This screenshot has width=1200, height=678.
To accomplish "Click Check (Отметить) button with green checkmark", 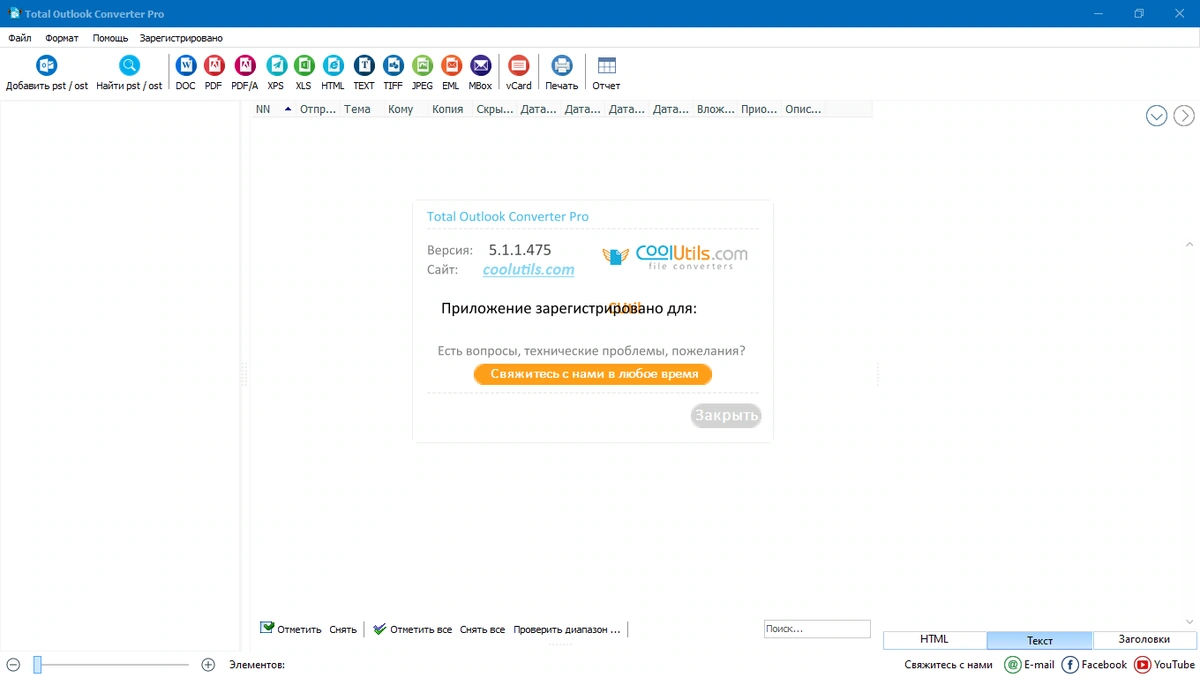I will pos(291,629).
